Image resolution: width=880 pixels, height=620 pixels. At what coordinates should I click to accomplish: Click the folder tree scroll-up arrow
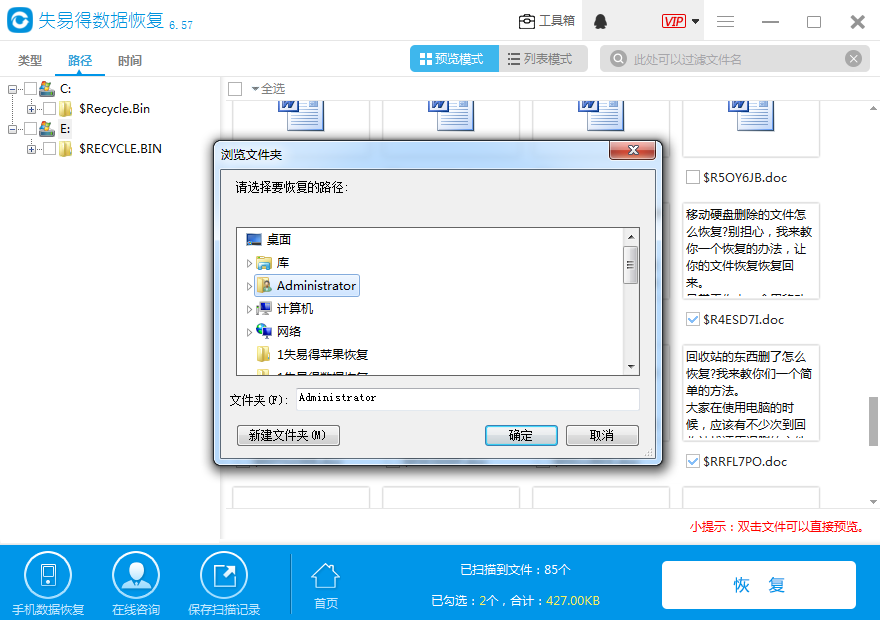(631, 237)
